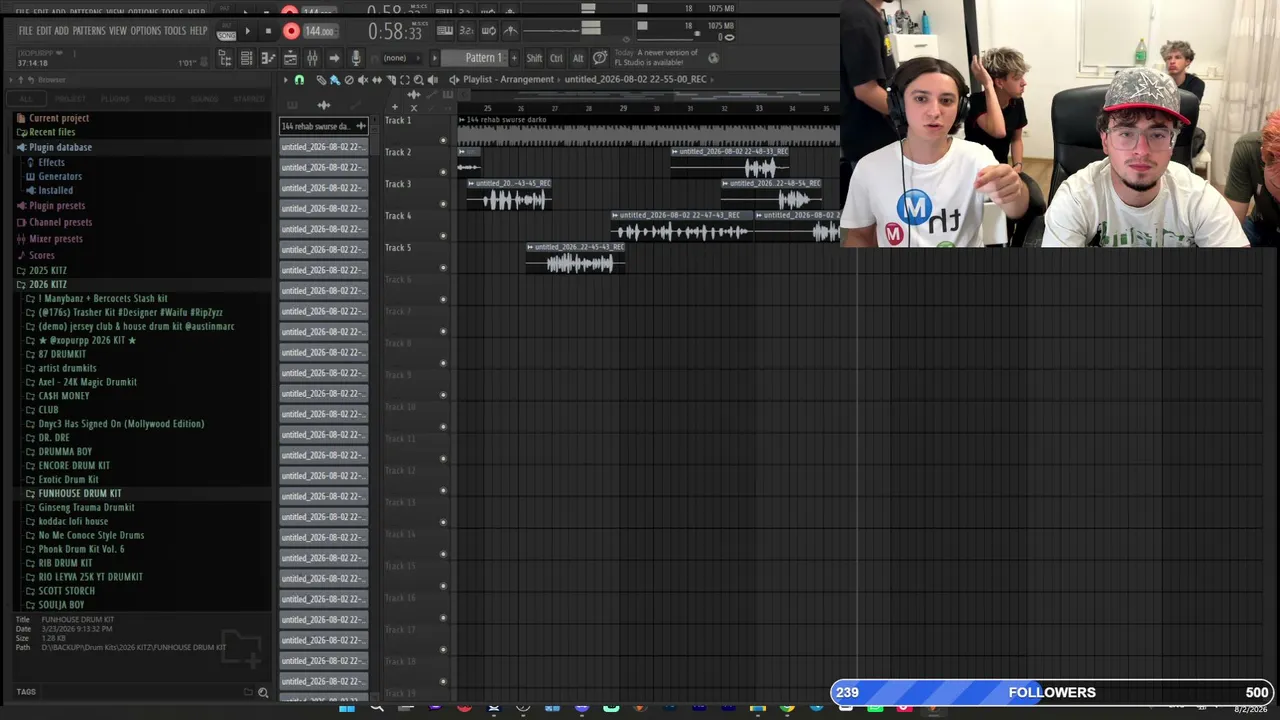Select the playlist Zoom tool
The height and width of the screenshot is (720, 1280).
tap(418, 80)
